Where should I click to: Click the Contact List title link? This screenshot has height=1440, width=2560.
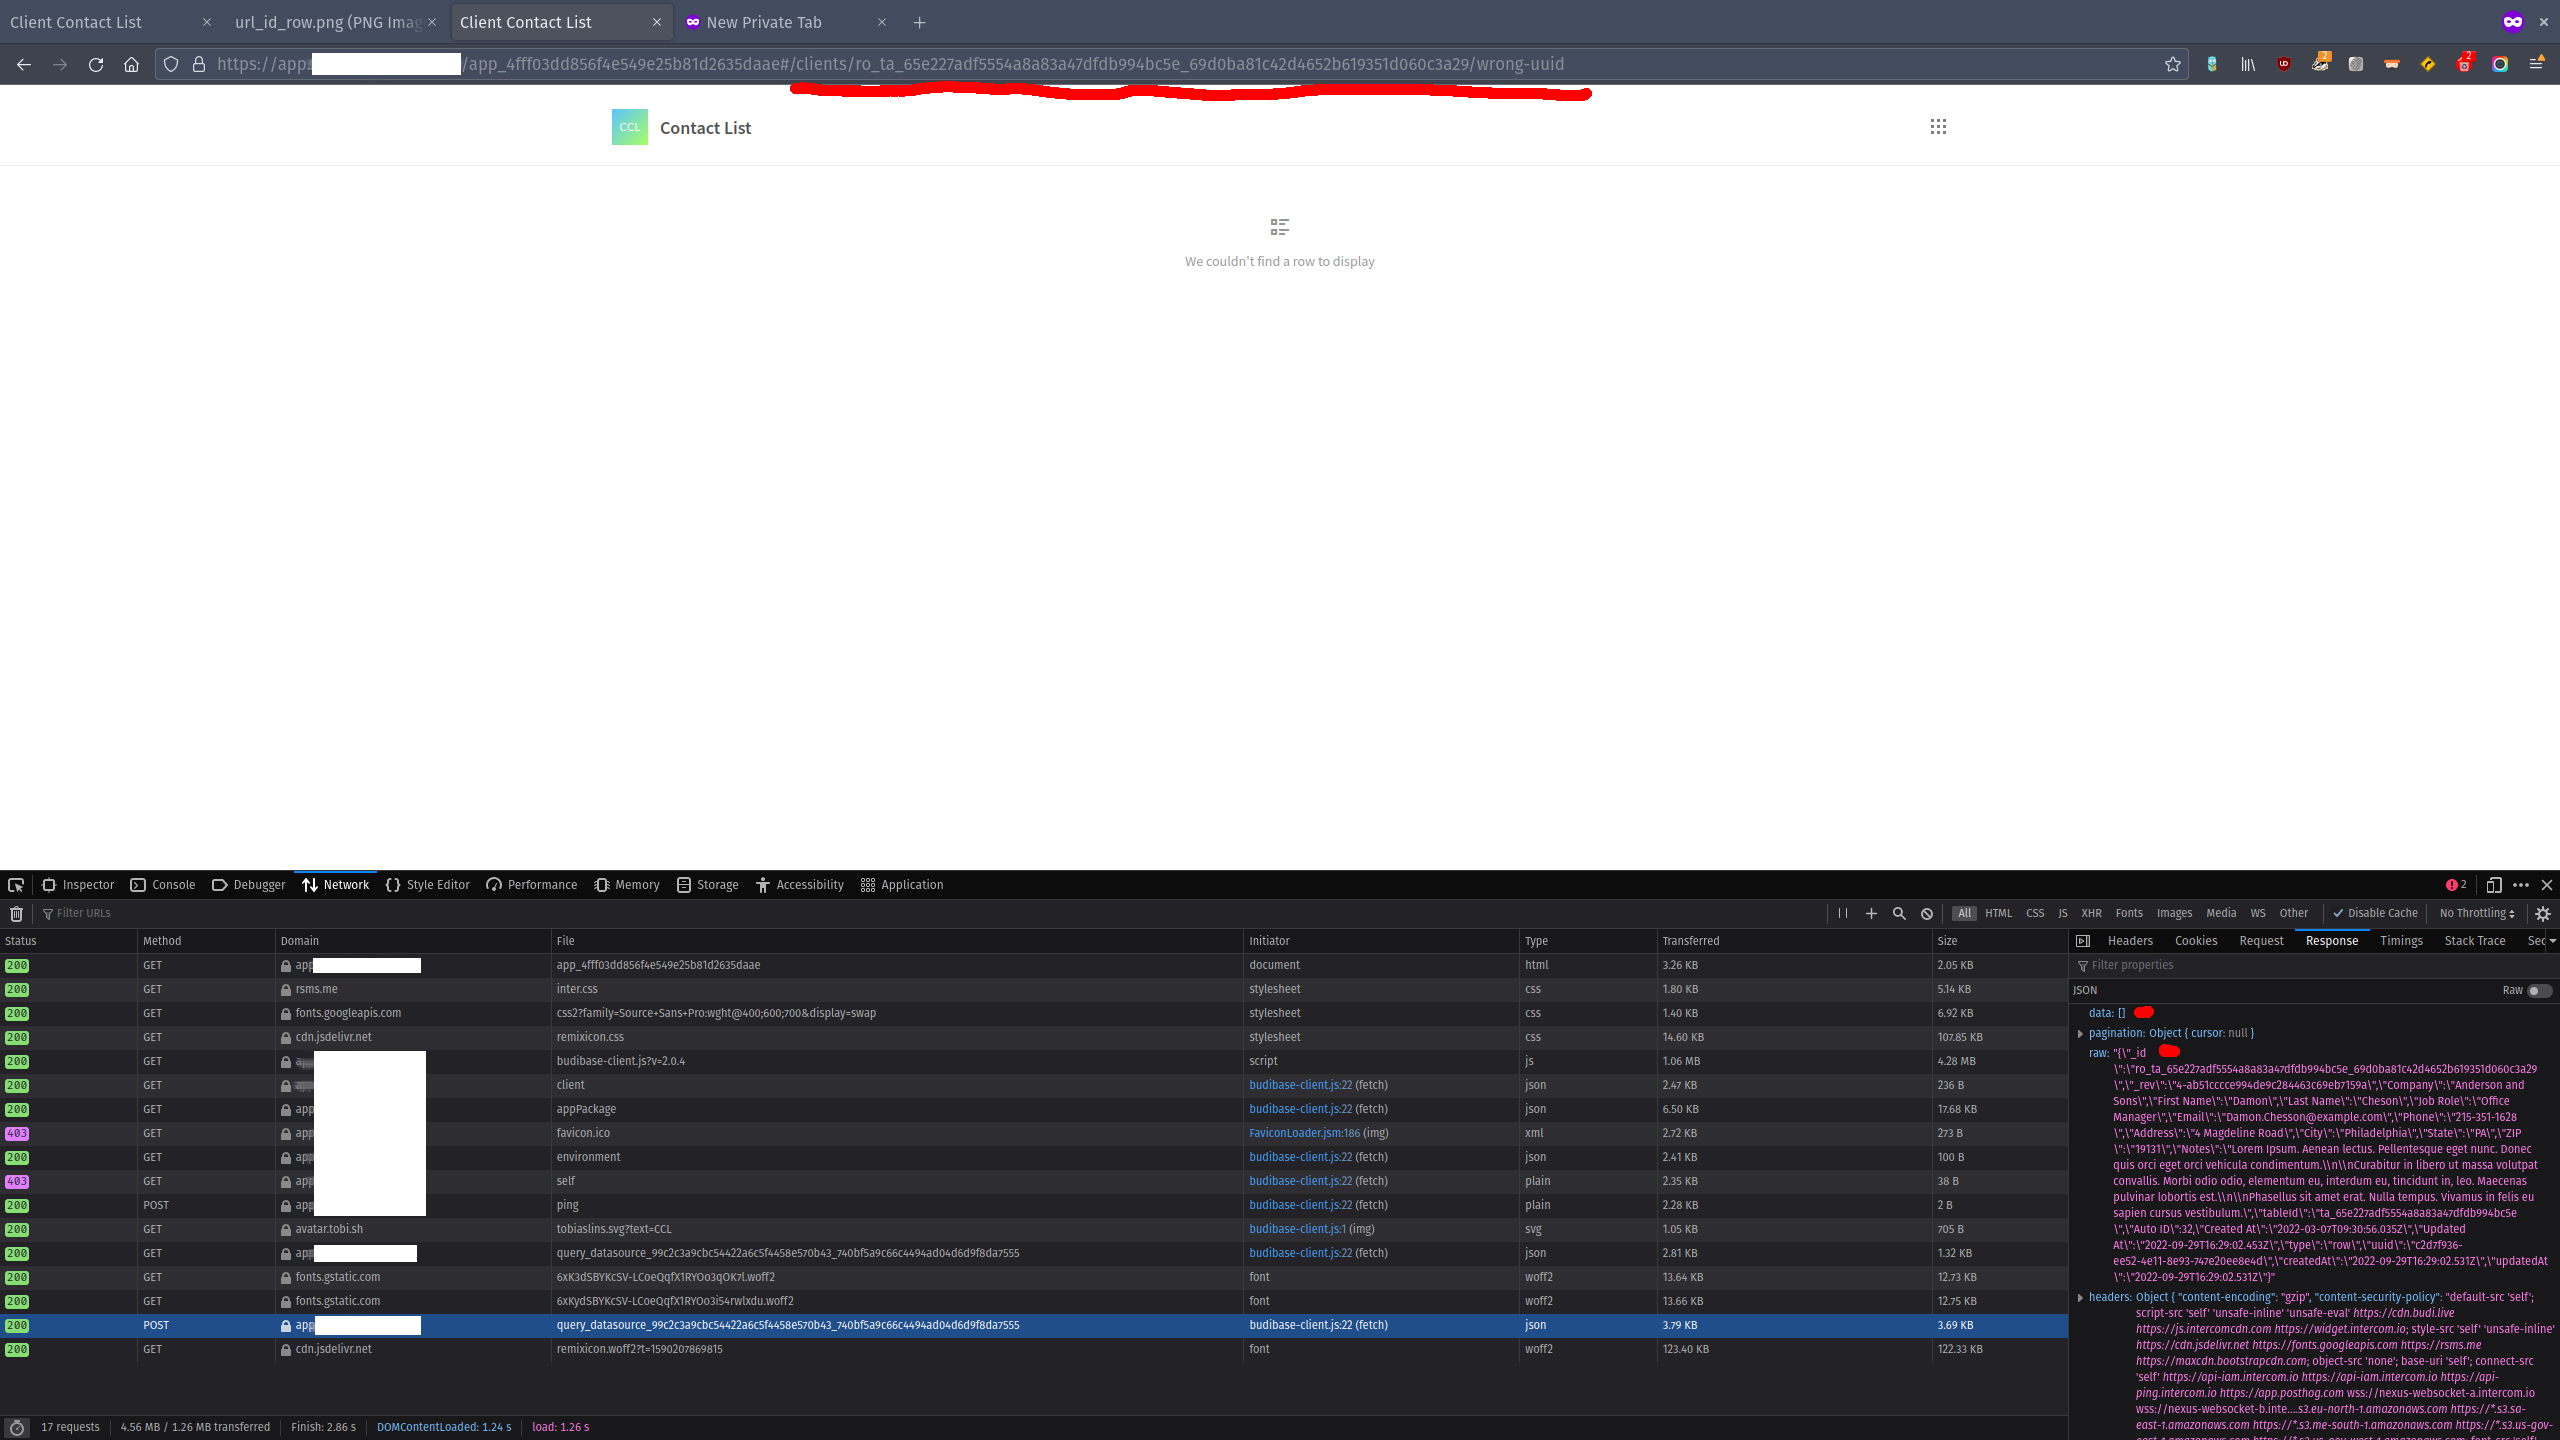[705, 128]
